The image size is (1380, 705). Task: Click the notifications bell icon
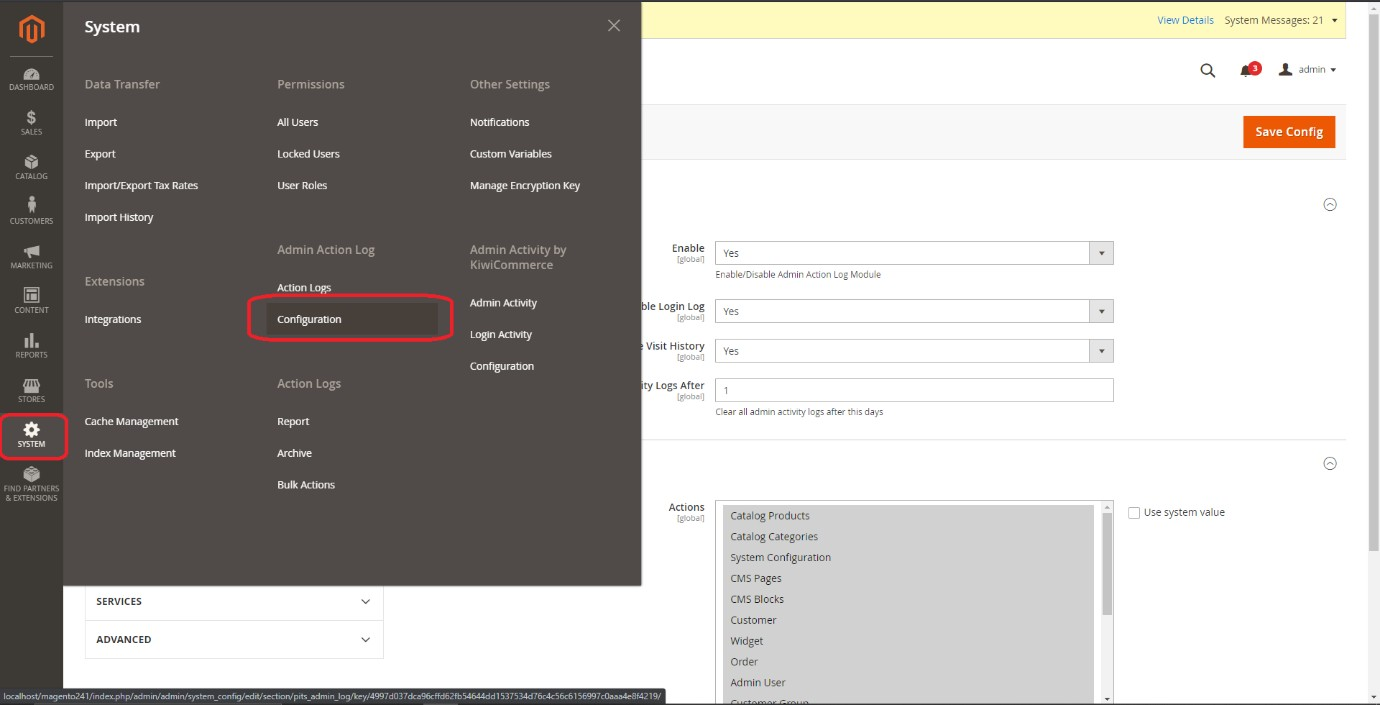coord(1246,70)
